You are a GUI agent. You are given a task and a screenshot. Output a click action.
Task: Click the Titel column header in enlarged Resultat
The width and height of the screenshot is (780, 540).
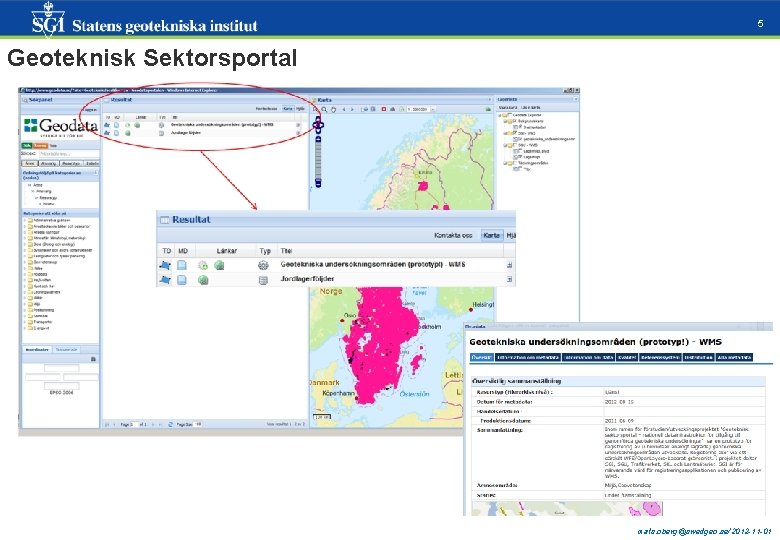tap(286, 251)
